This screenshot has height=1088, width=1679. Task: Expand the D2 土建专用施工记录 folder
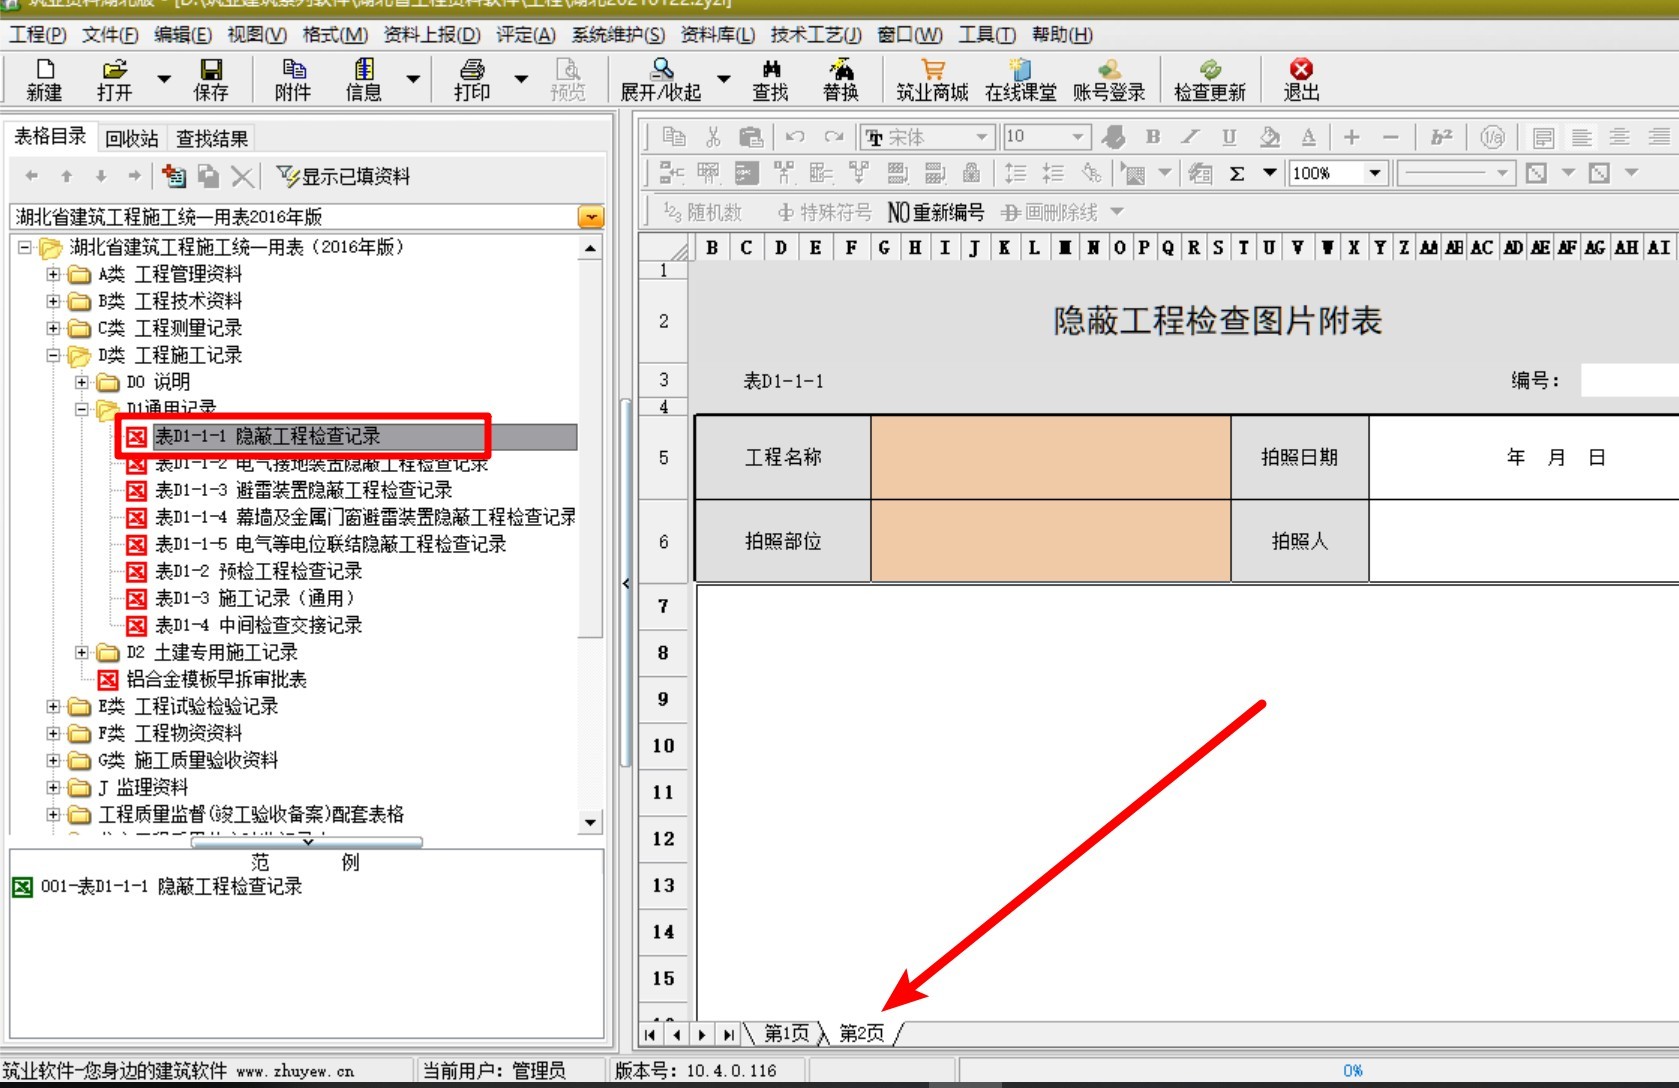click(82, 652)
